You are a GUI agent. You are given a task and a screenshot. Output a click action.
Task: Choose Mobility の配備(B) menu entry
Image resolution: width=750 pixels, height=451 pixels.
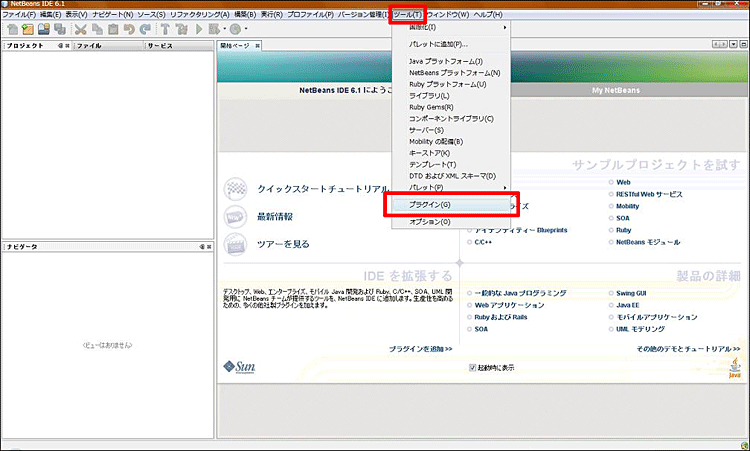[x=451, y=142]
